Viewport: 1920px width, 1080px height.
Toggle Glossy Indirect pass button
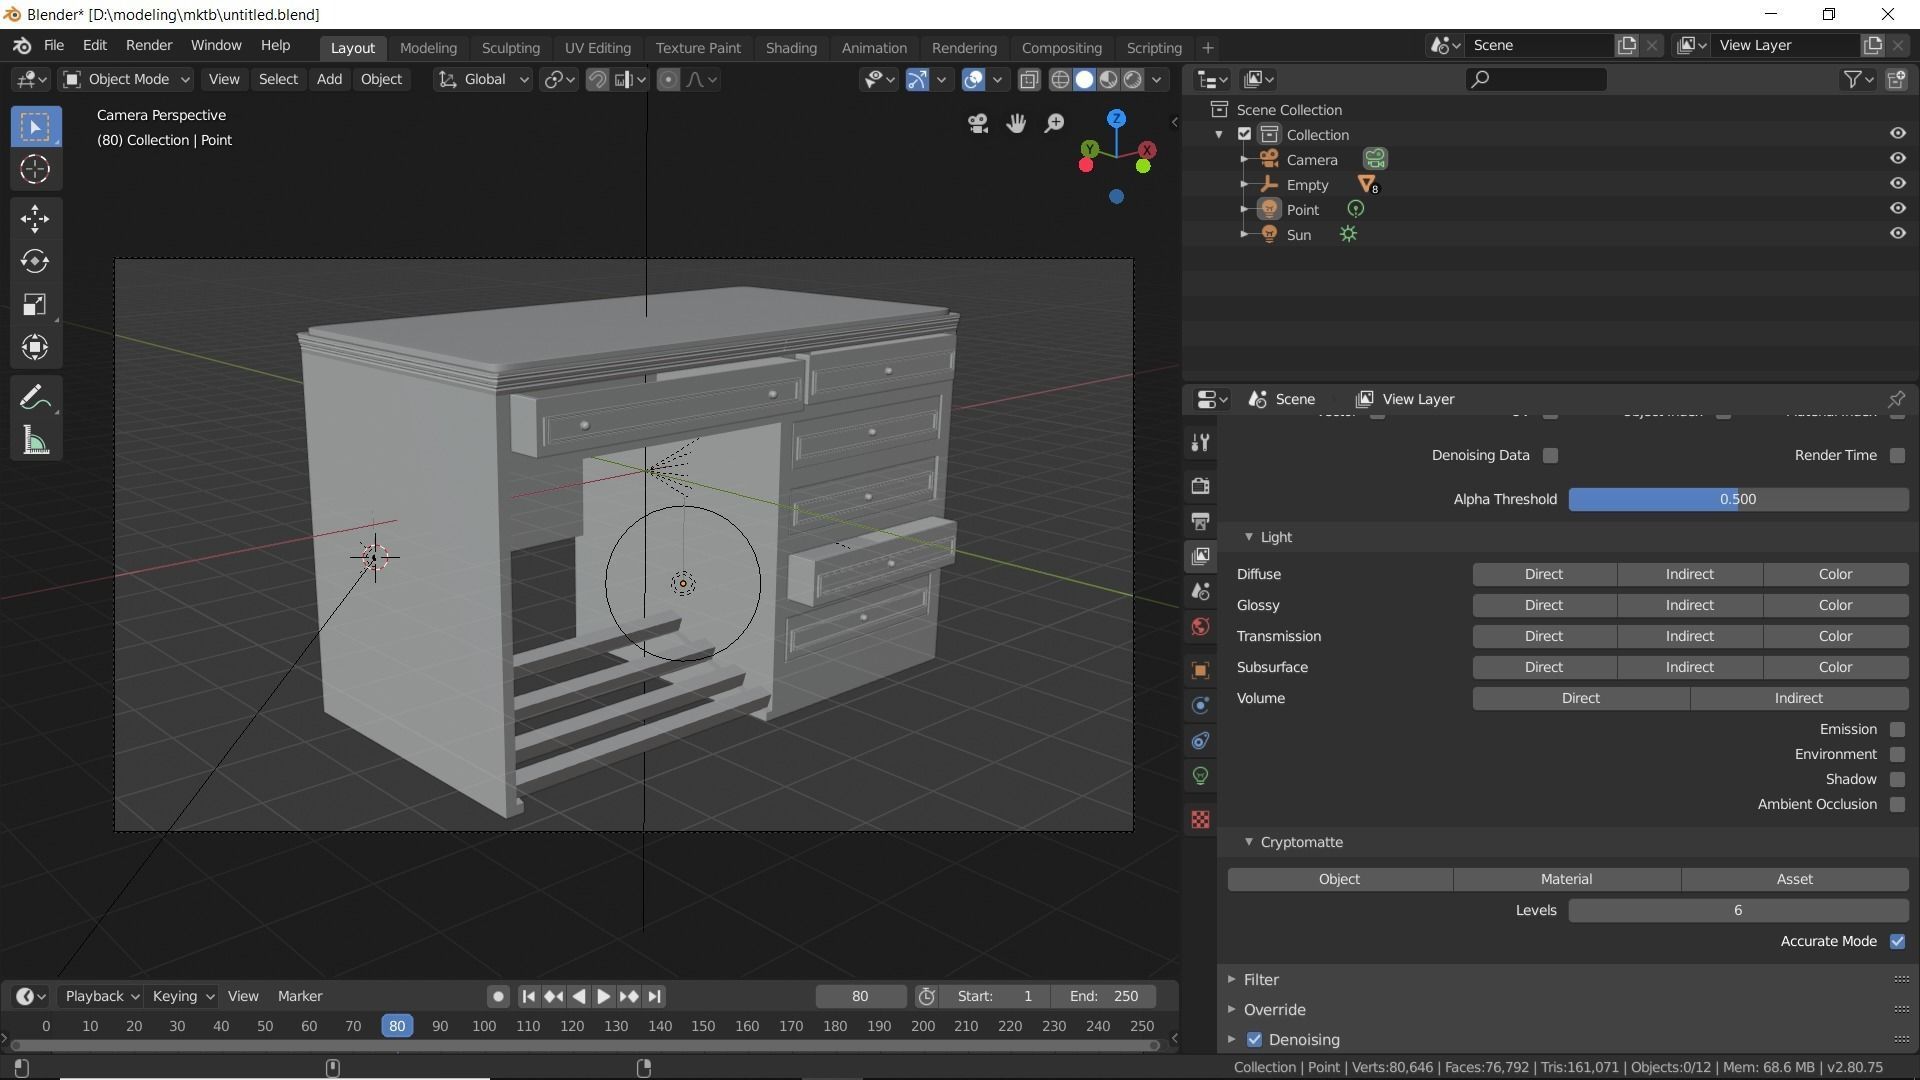(x=1689, y=605)
